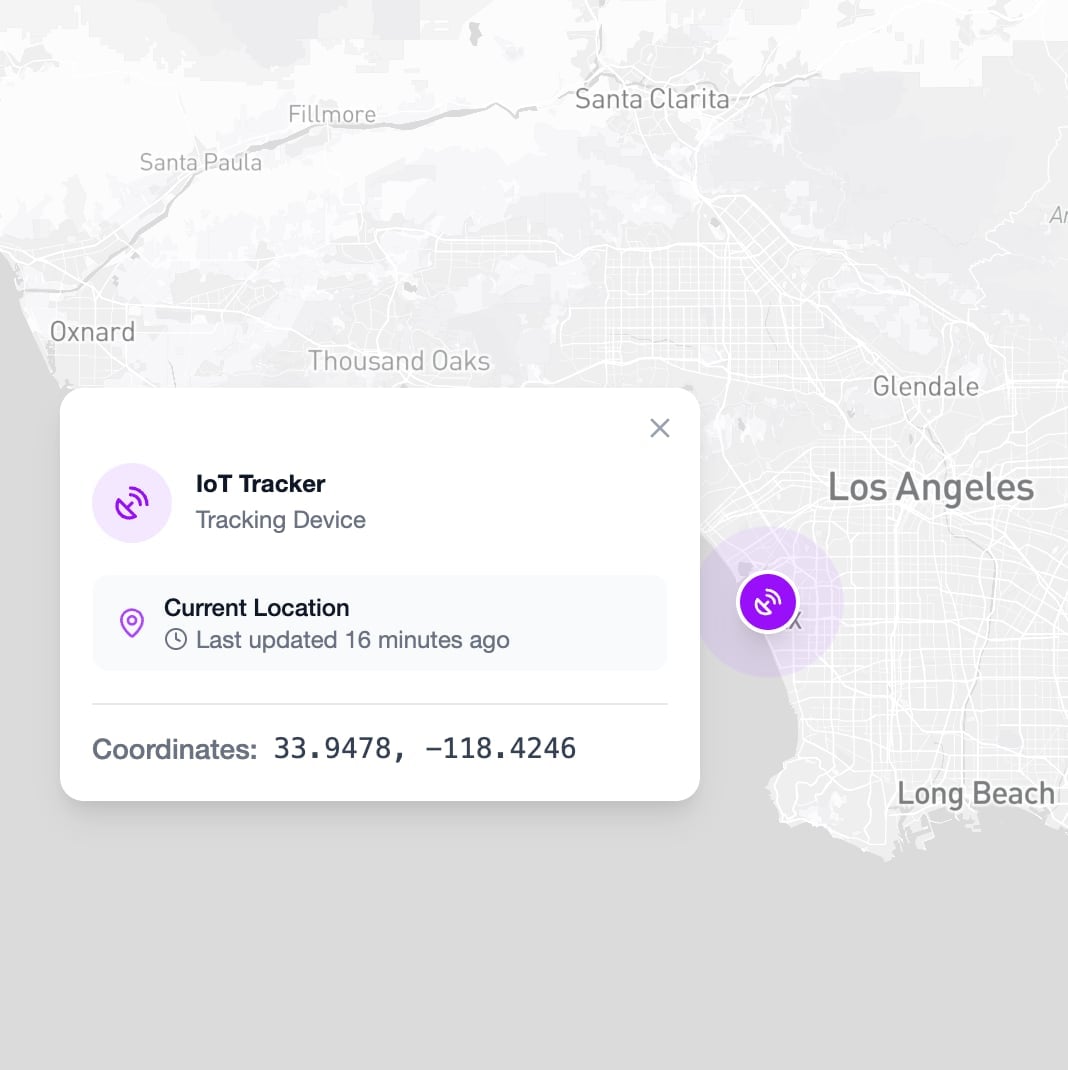
Task: Tap the circular purple device avatar in the card
Action: pyautogui.click(x=132, y=501)
